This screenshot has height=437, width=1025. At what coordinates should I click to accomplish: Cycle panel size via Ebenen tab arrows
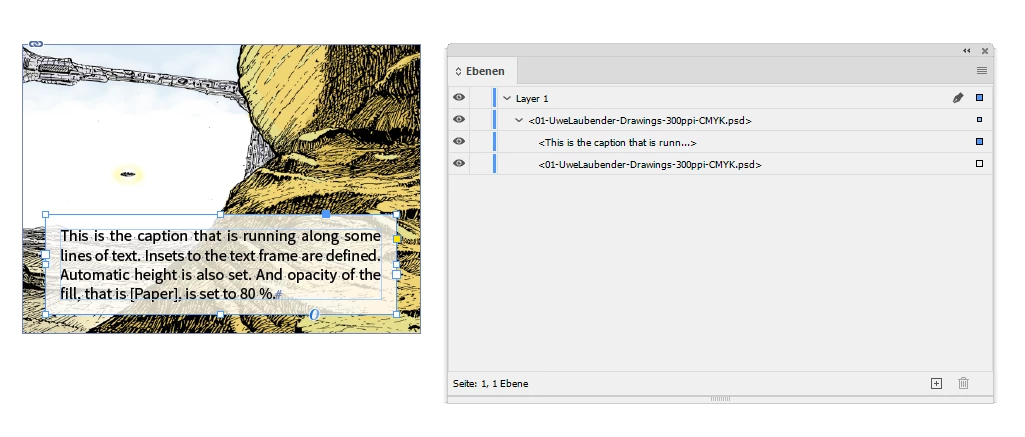tap(458, 71)
